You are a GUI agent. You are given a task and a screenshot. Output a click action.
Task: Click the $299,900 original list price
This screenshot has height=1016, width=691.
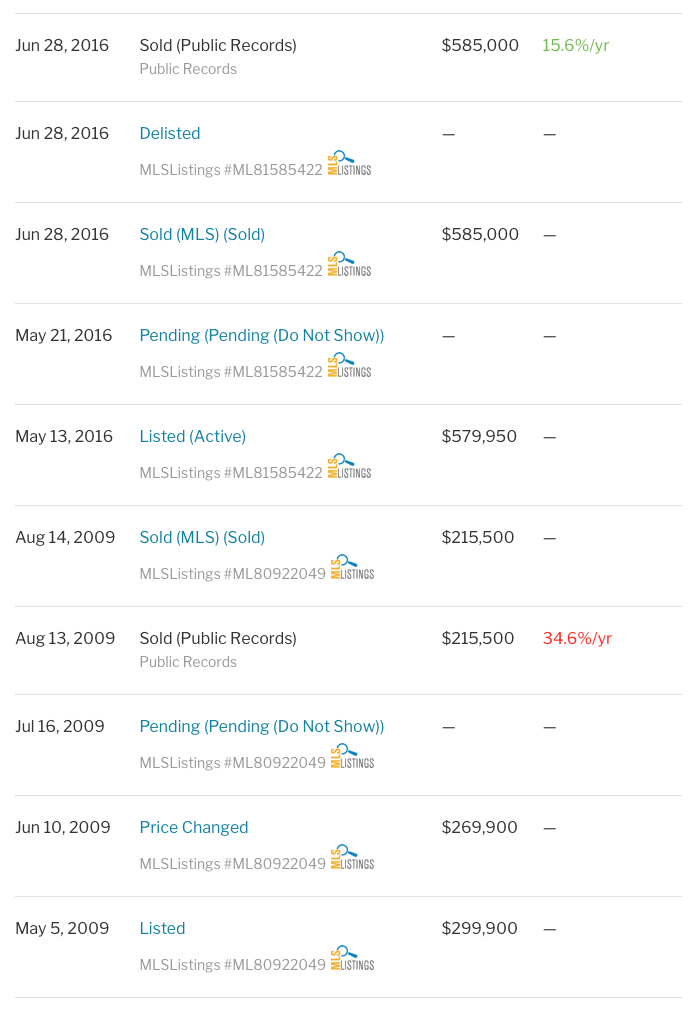[480, 929]
